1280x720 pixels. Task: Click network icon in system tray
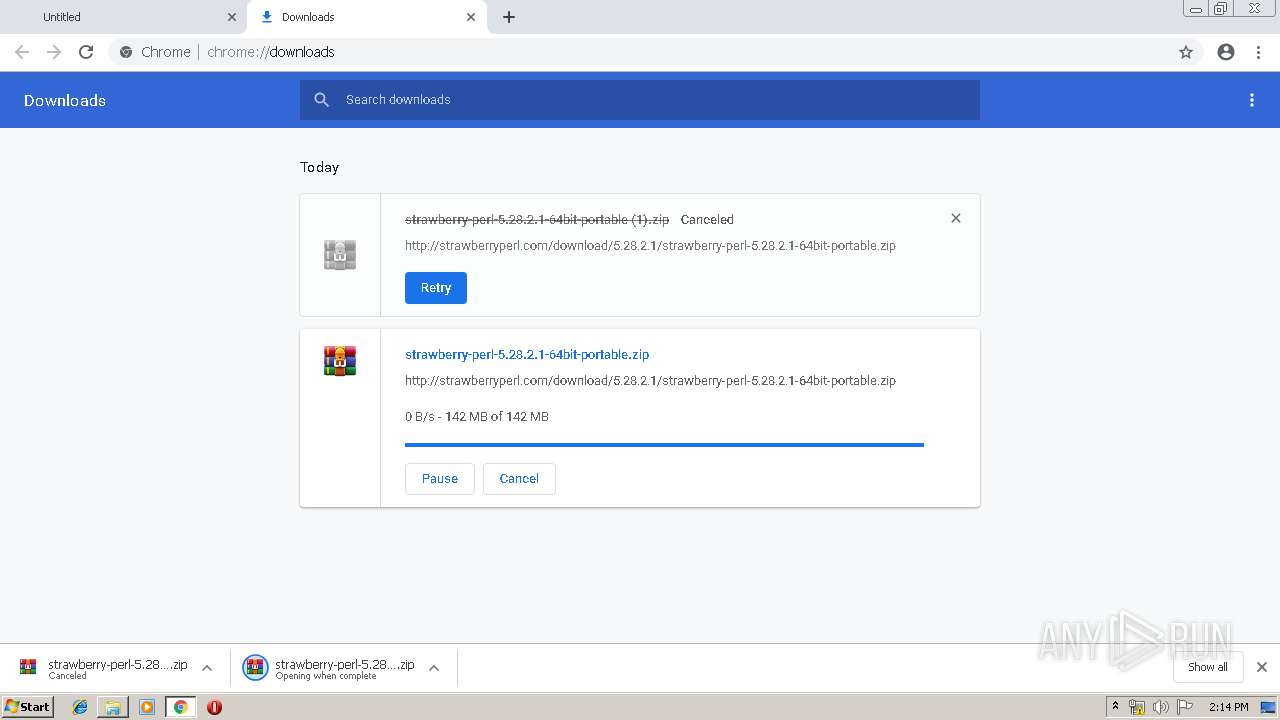point(1137,707)
